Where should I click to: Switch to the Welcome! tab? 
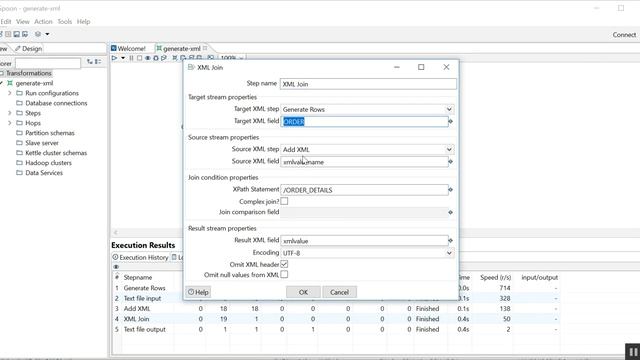click(x=128, y=49)
